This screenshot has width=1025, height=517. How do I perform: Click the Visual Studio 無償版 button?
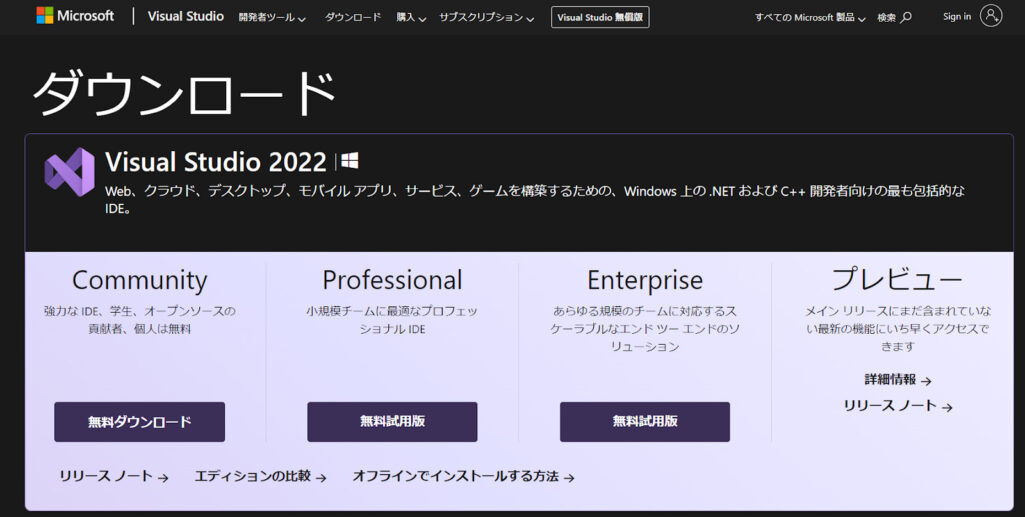(x=600, y=17)
